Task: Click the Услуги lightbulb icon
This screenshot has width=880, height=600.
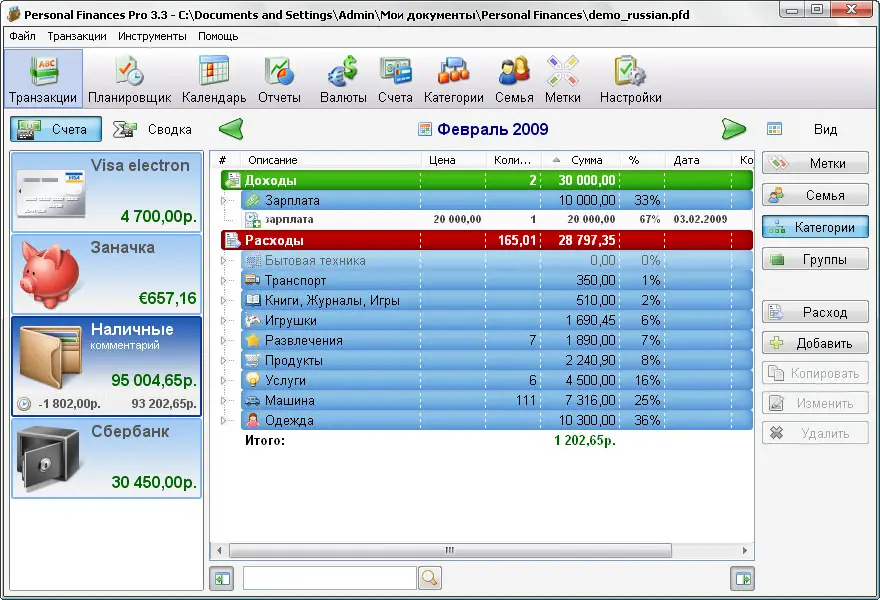Action: [x=253, y=380]
